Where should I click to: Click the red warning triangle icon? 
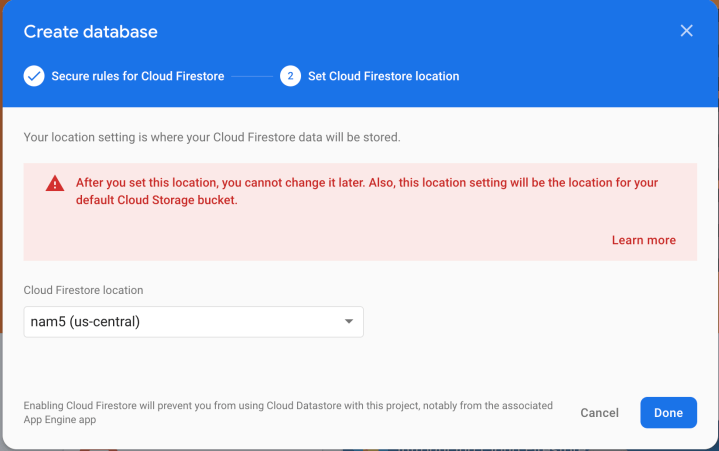(54, 184)
